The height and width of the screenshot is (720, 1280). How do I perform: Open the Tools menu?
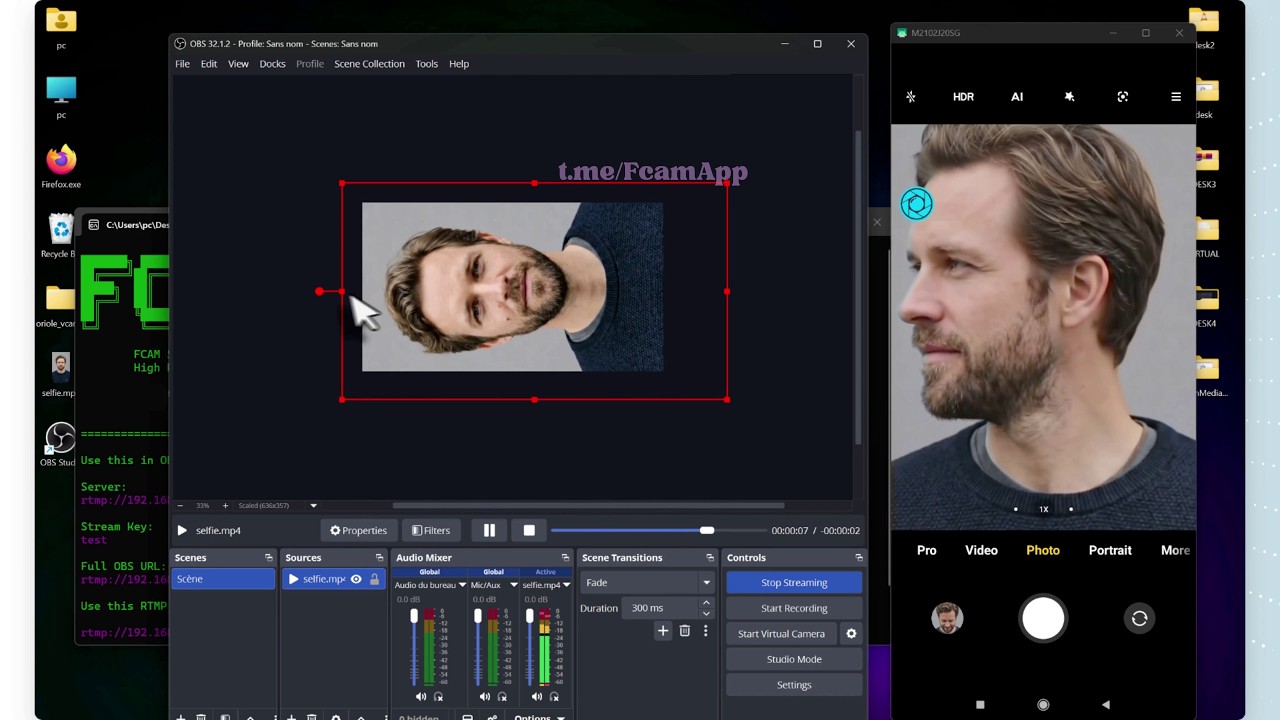427,64
